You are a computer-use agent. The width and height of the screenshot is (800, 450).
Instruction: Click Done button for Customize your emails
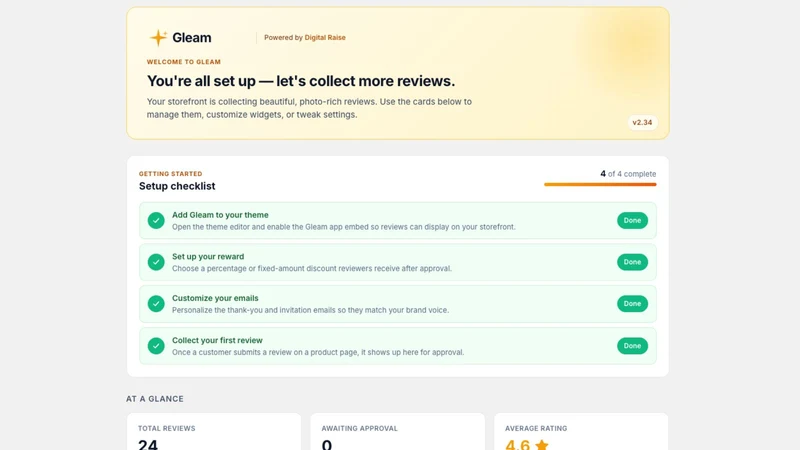[x=632, y=304]
